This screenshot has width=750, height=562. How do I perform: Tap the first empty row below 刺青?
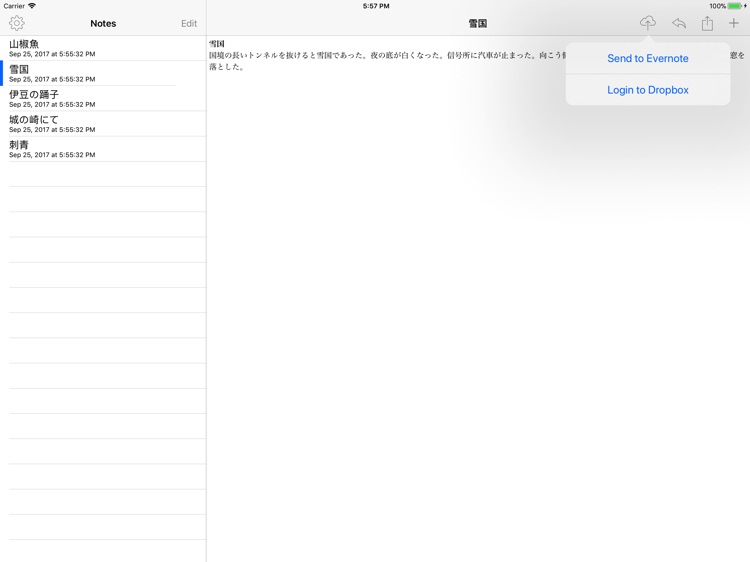click(x=105, y=174)
